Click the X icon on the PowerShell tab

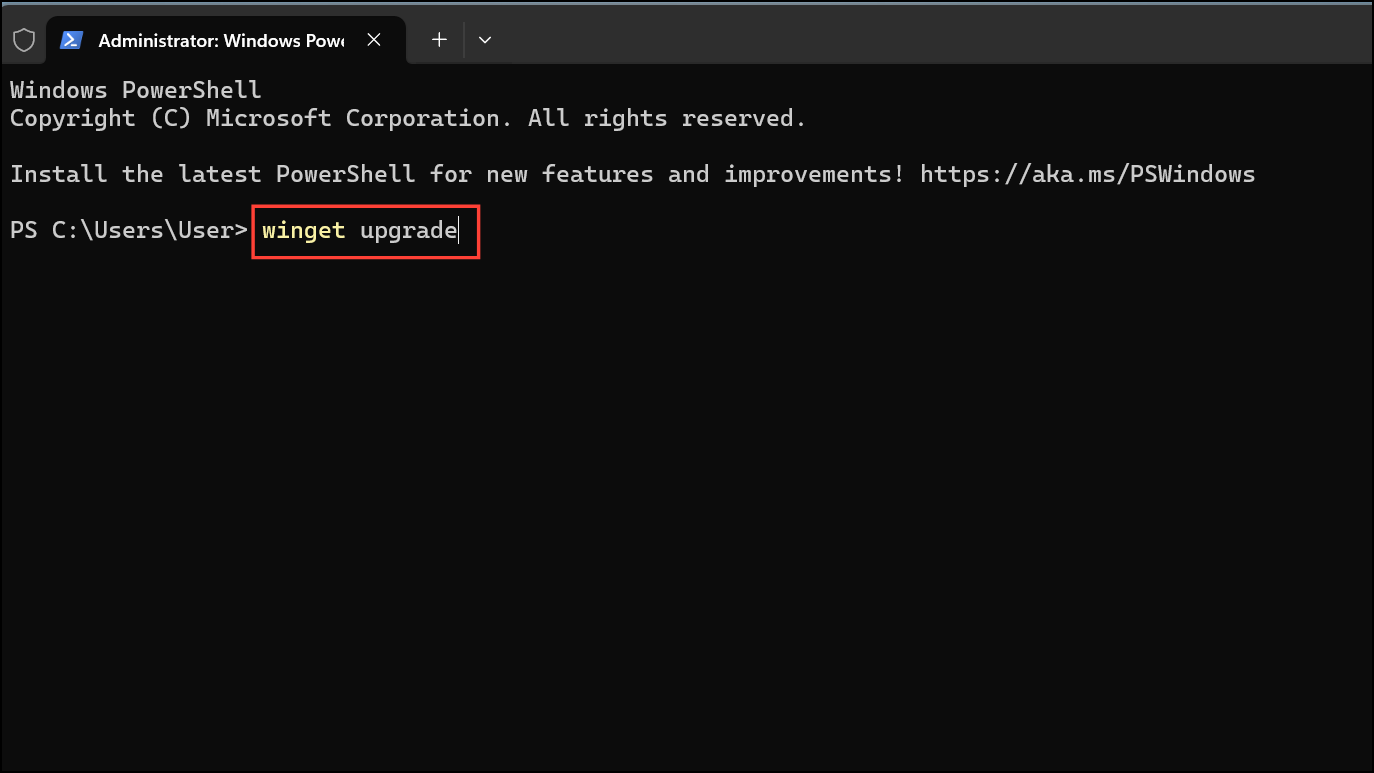(374, 40)
